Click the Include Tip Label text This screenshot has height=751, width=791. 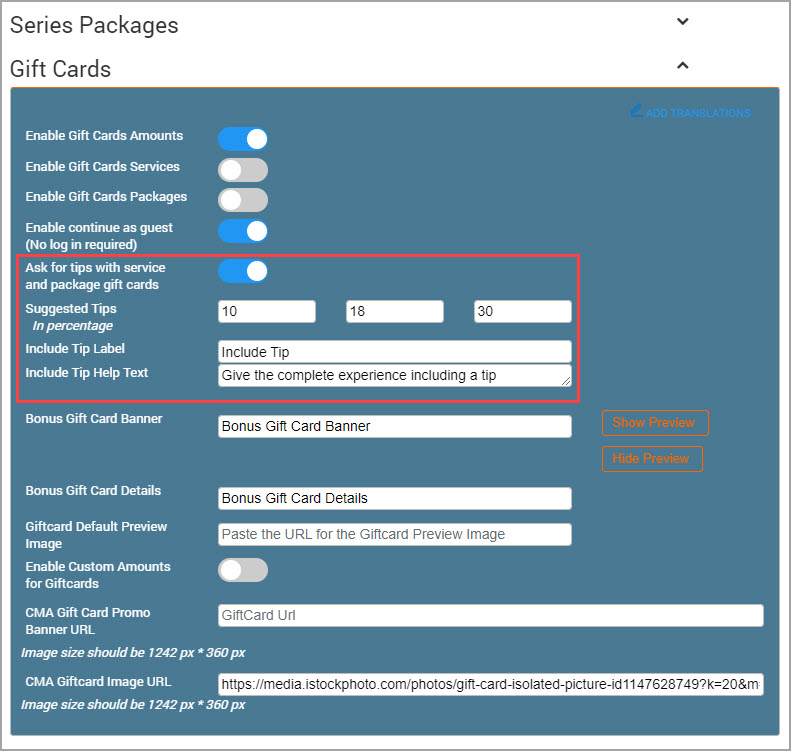click(x=75, y=349)
